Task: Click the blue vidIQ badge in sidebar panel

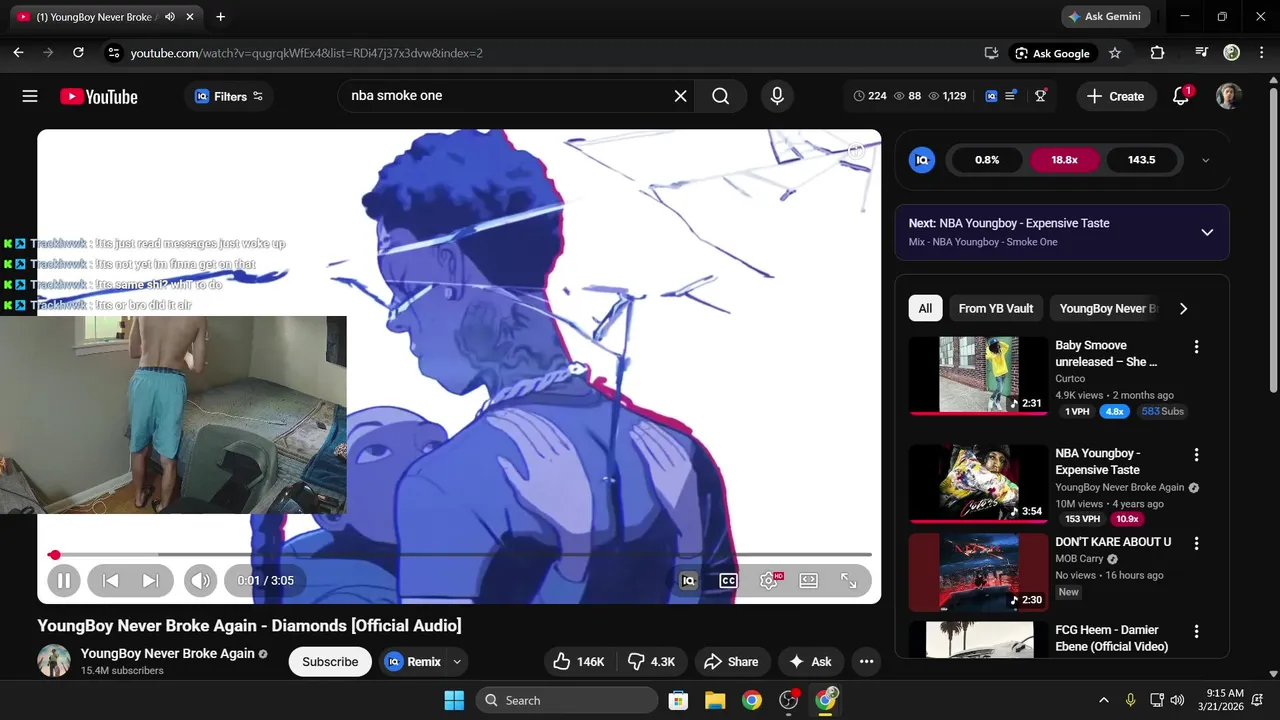Action: click(922, 160)
